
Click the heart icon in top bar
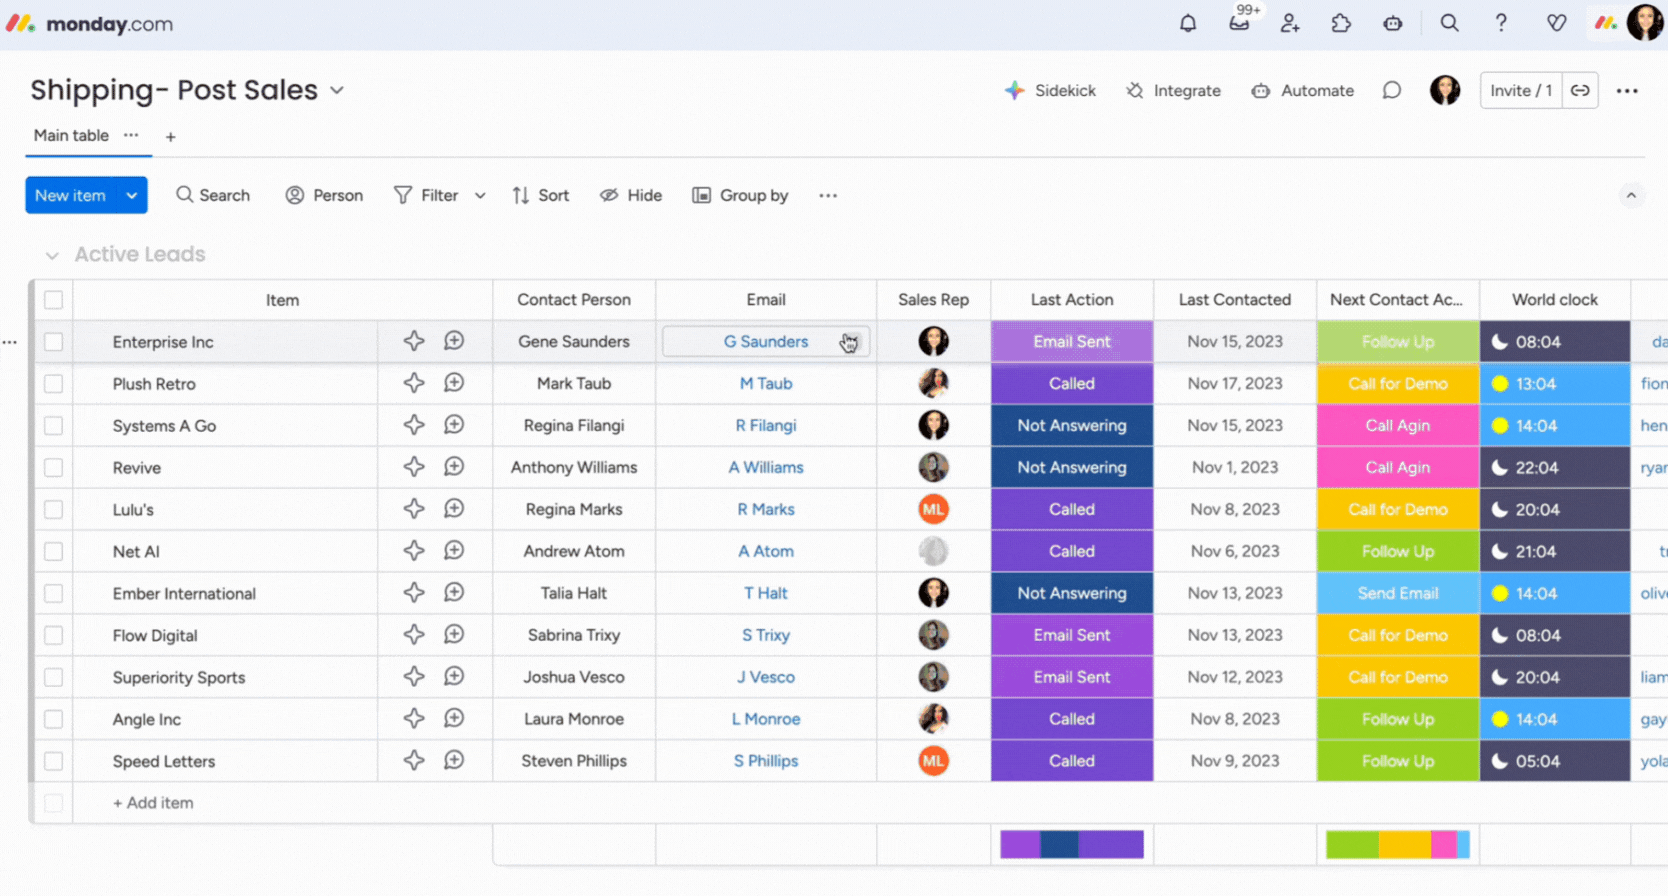click(1556, 23)
